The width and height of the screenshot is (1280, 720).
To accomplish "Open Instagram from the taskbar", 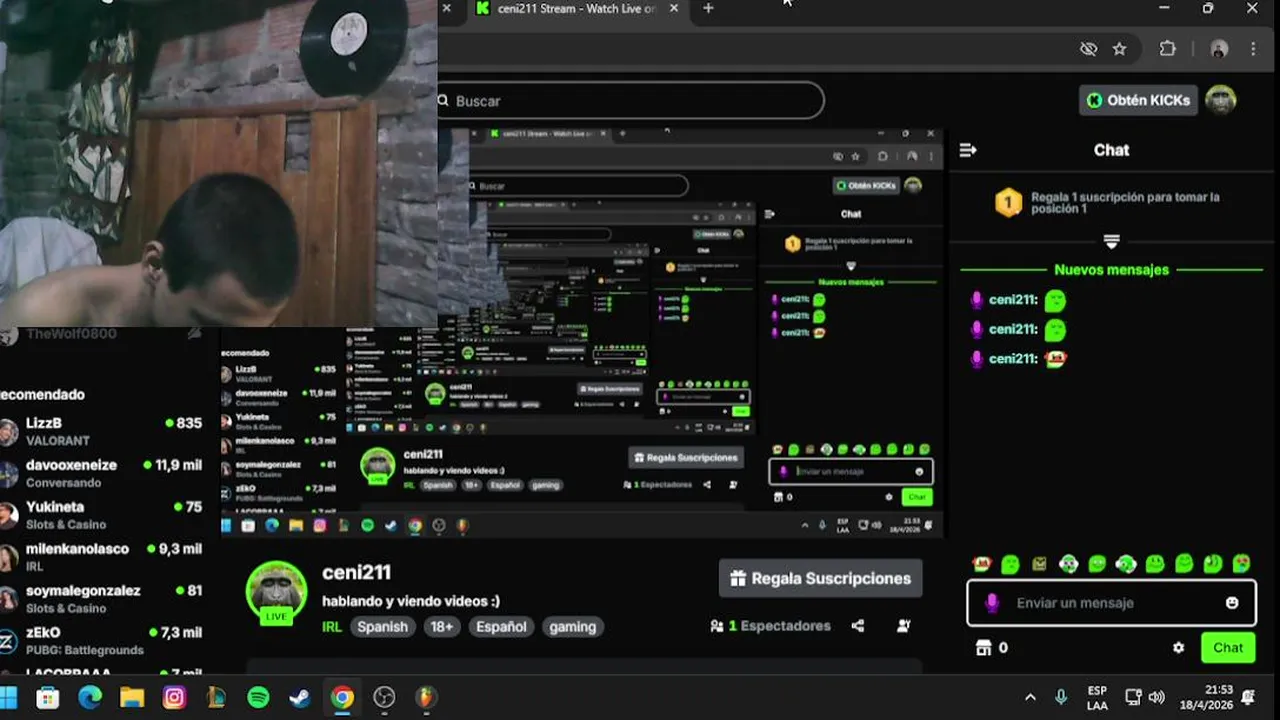I will click(174, 697).
